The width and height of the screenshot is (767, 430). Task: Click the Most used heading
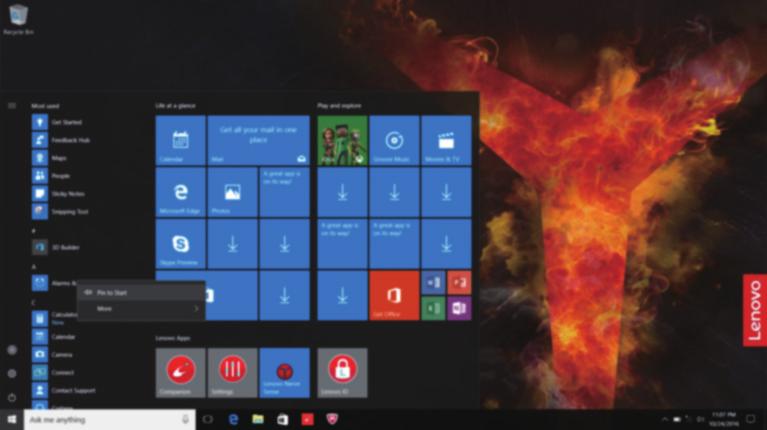[x=45, y=106]
